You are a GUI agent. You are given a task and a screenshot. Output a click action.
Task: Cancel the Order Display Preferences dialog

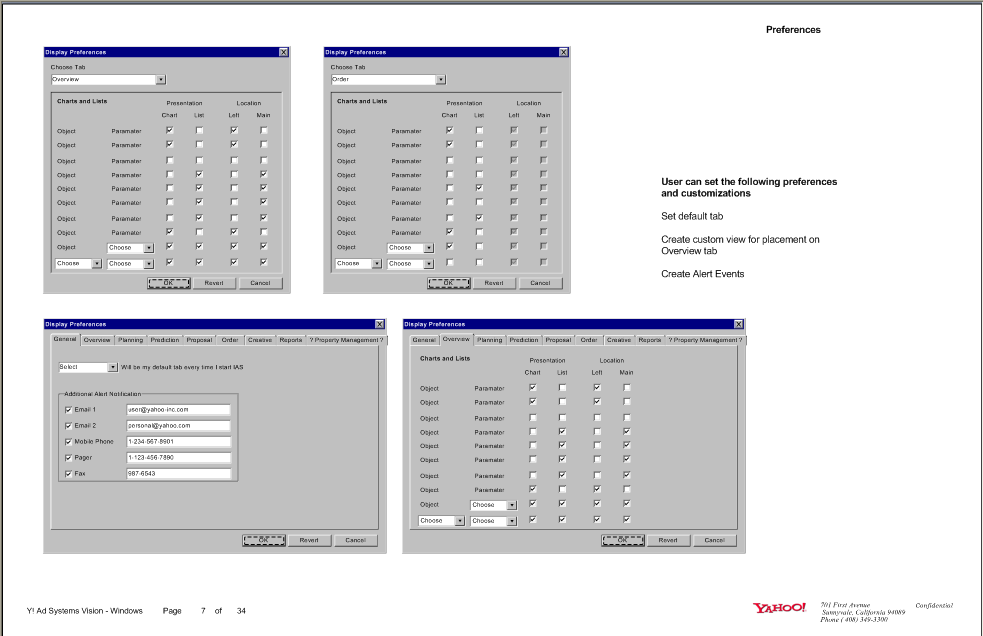540,282
